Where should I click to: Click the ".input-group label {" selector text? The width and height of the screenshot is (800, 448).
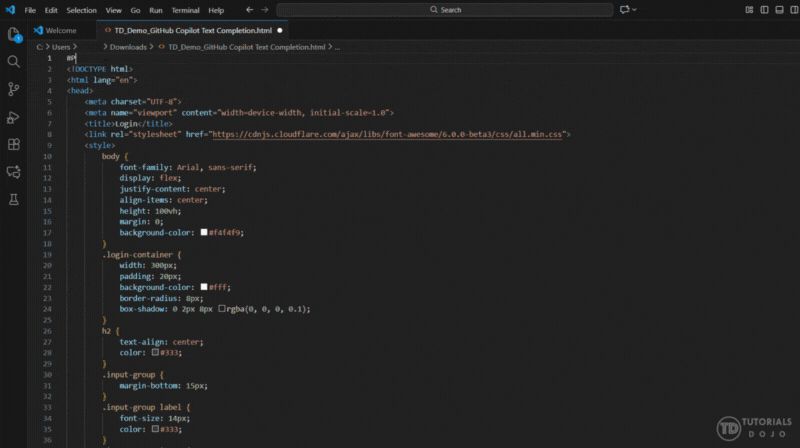(x=146, y=407)
